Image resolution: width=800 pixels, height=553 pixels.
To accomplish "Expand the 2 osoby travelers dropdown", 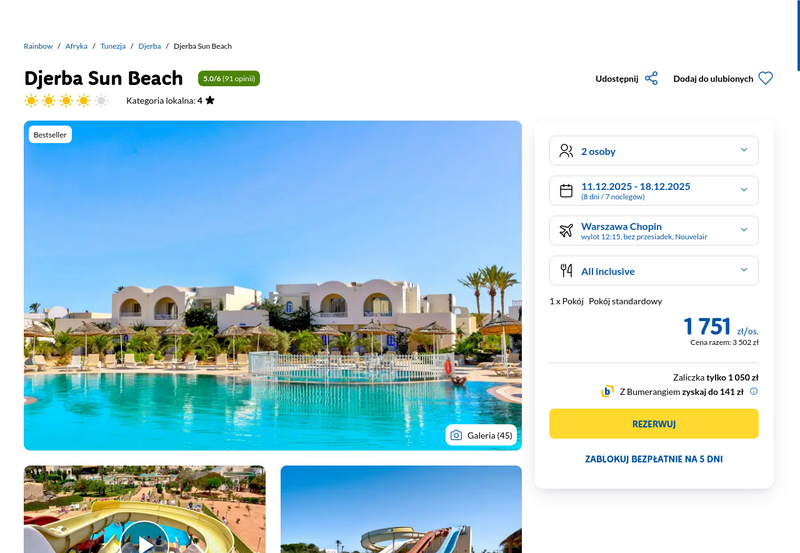I will [654, 150].
